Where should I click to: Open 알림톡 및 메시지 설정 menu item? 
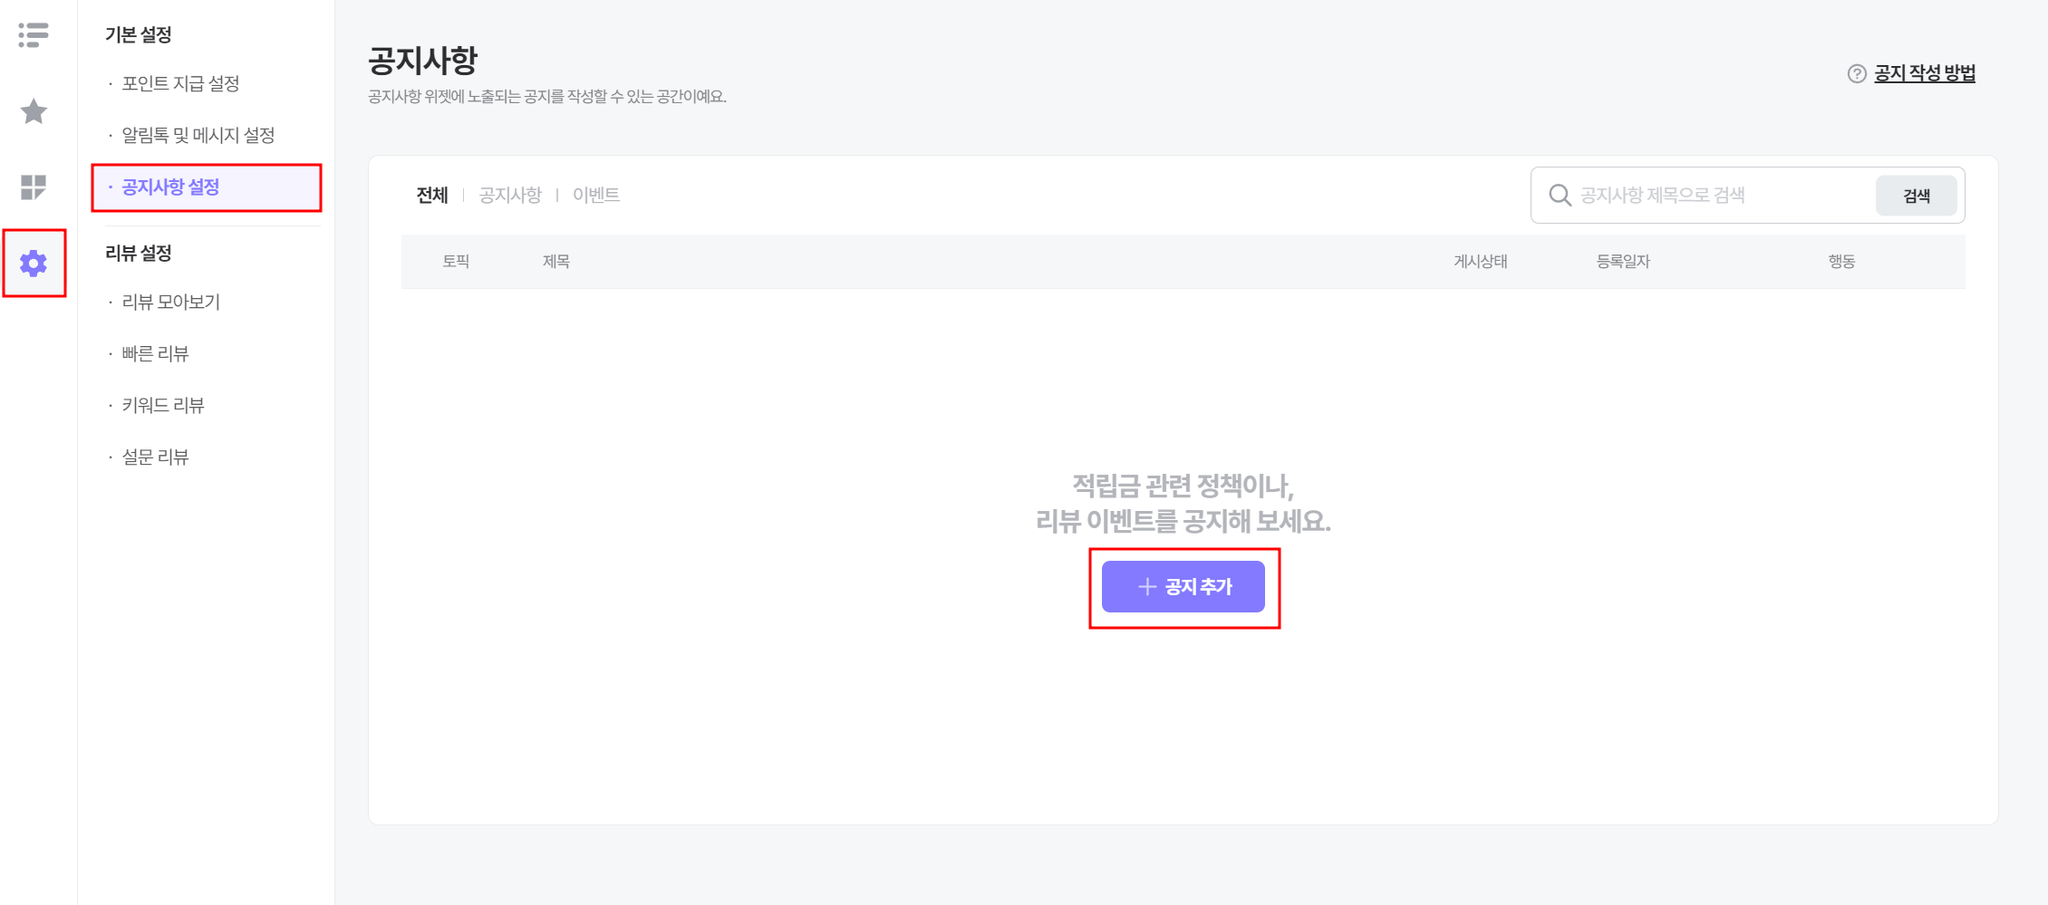(x=198, y=135)
